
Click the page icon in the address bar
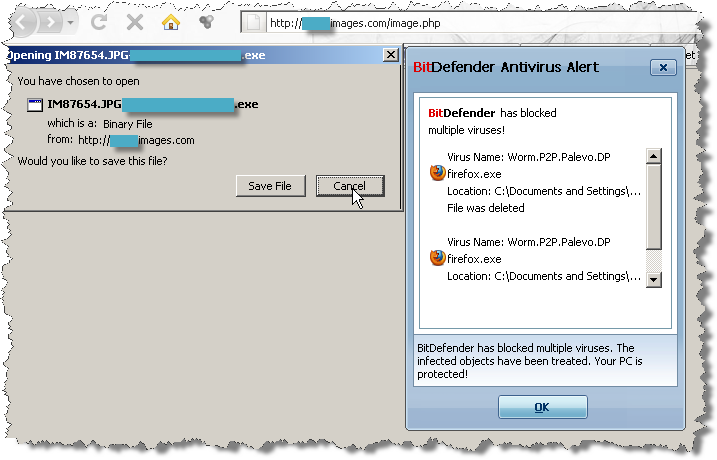click(x=253, y=23)
